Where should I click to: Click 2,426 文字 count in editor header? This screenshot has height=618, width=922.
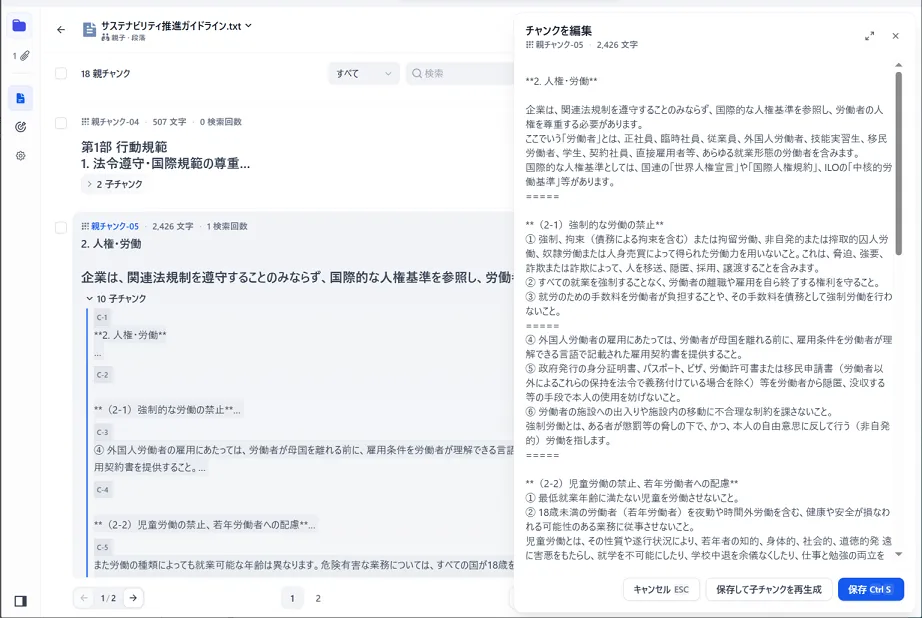617,45
